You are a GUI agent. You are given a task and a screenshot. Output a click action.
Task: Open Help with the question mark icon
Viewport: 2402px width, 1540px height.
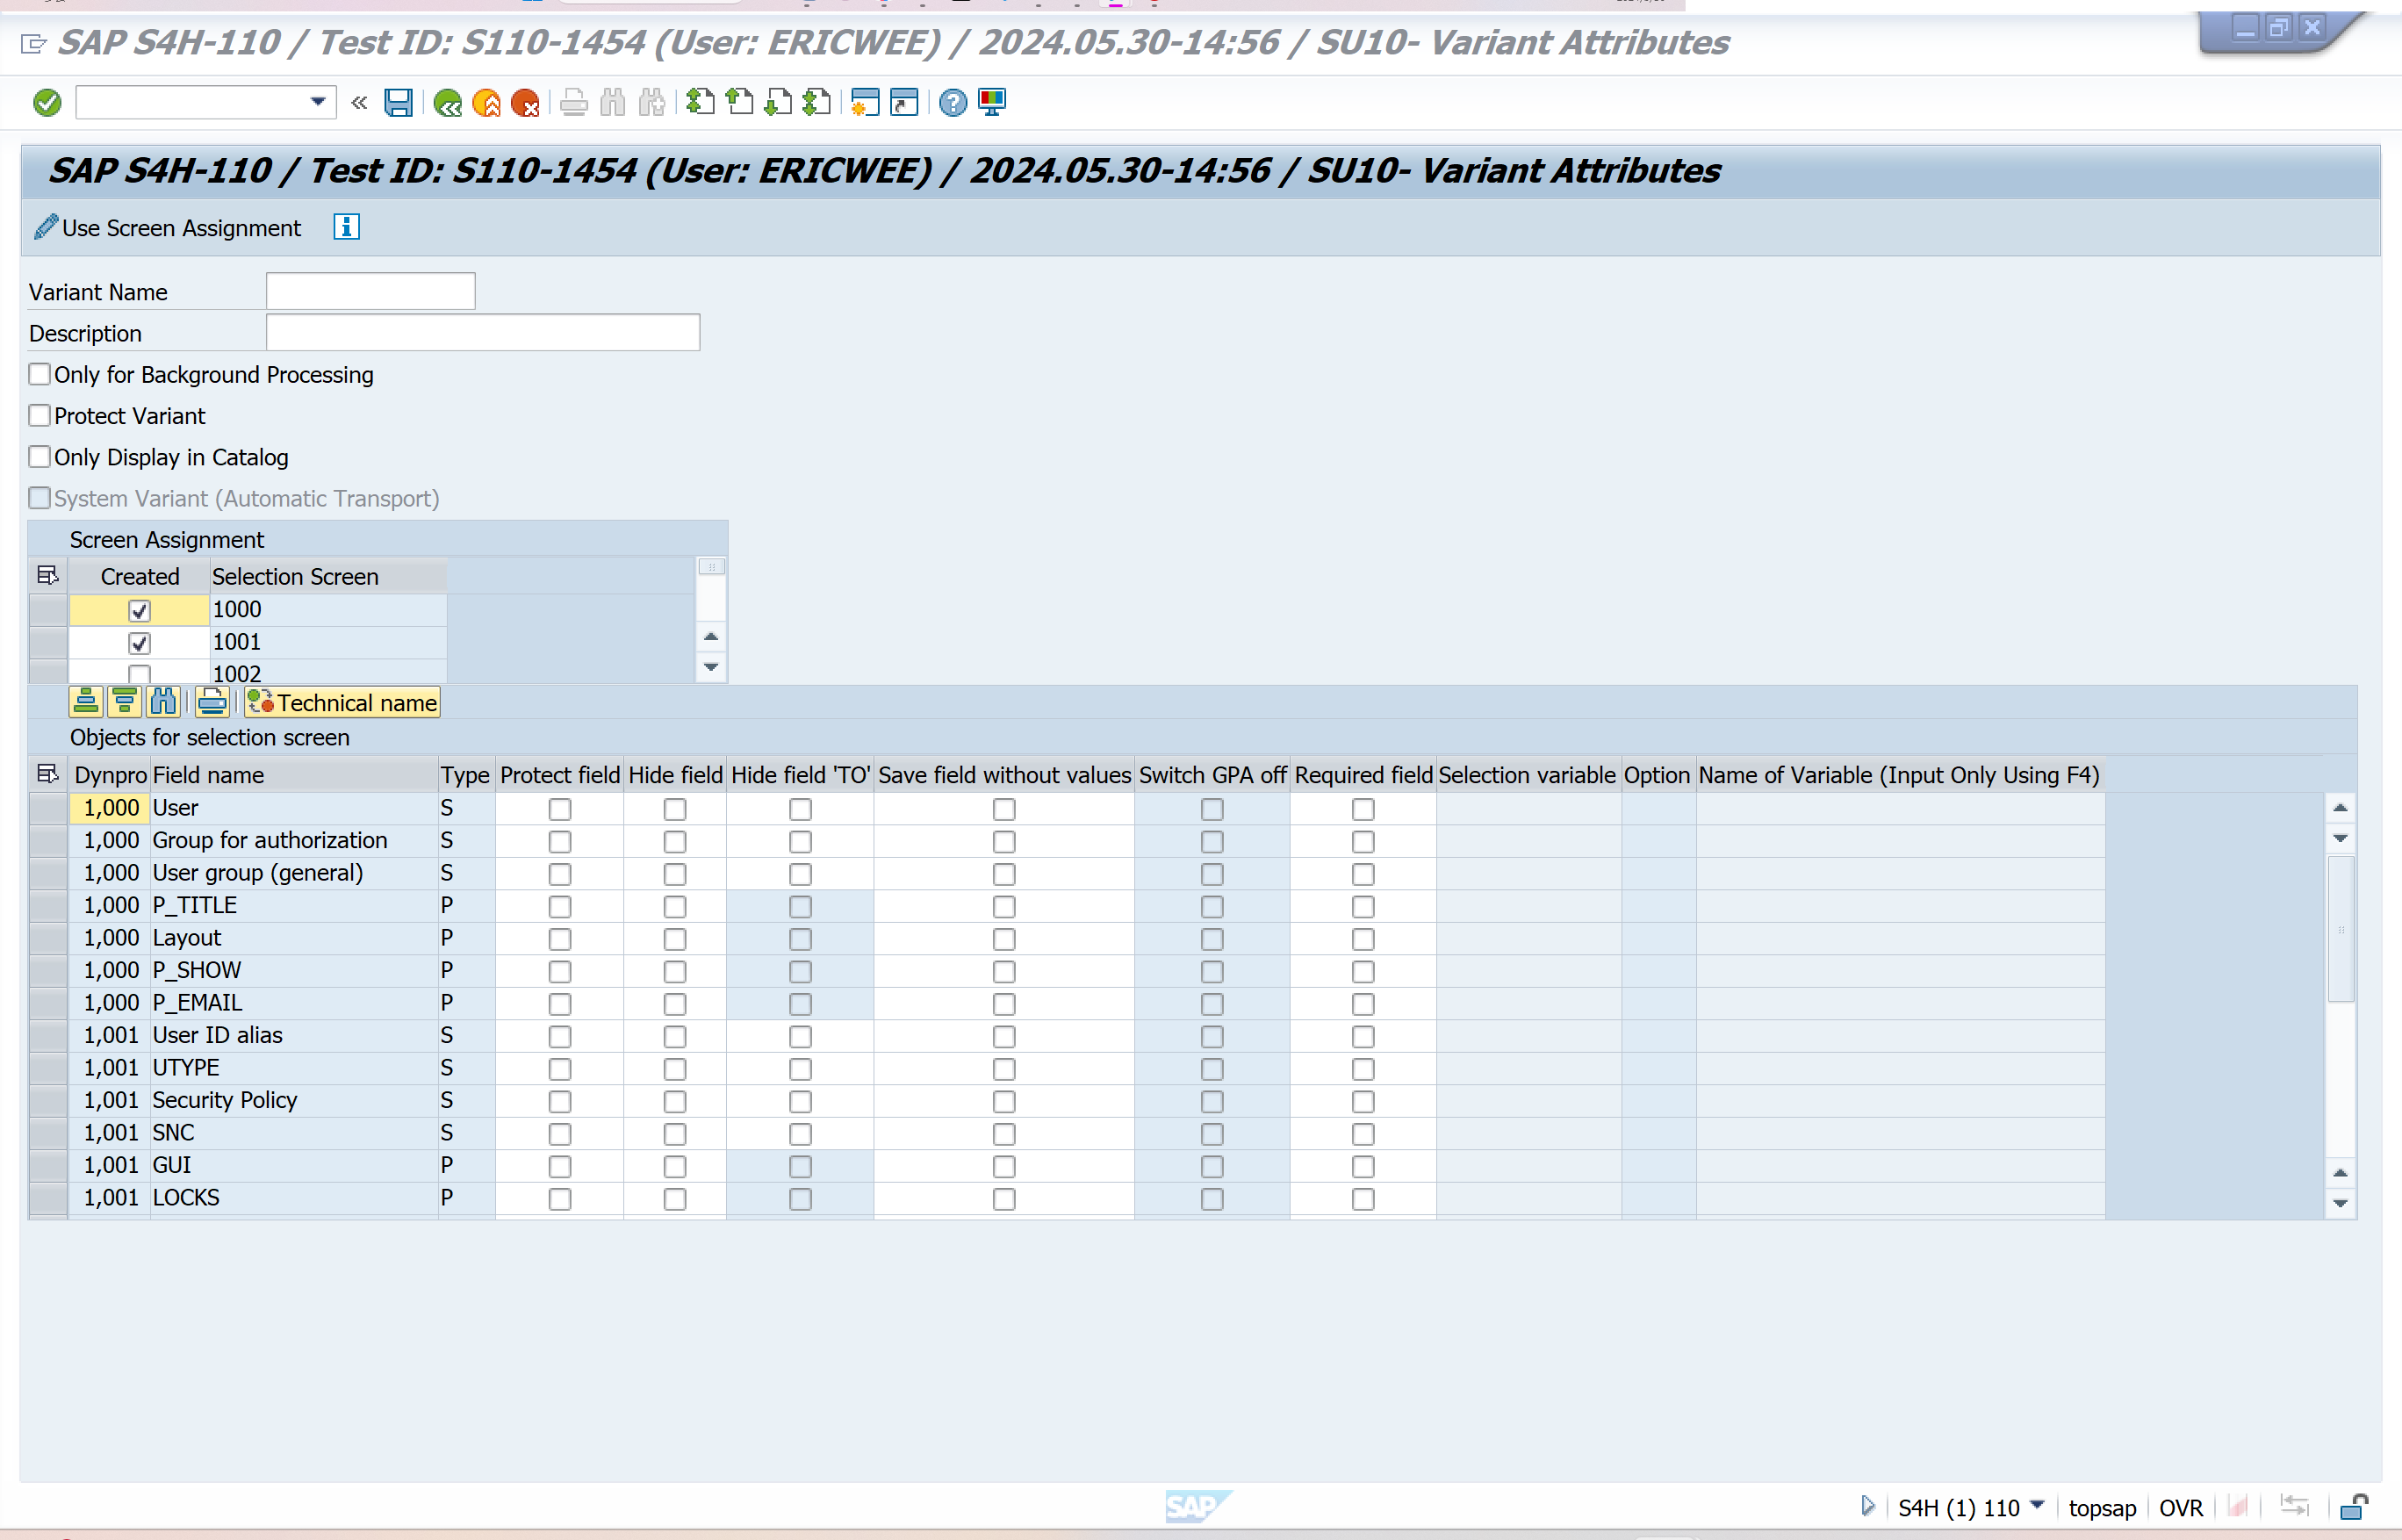pyautogui.click(x=953, y=103)
